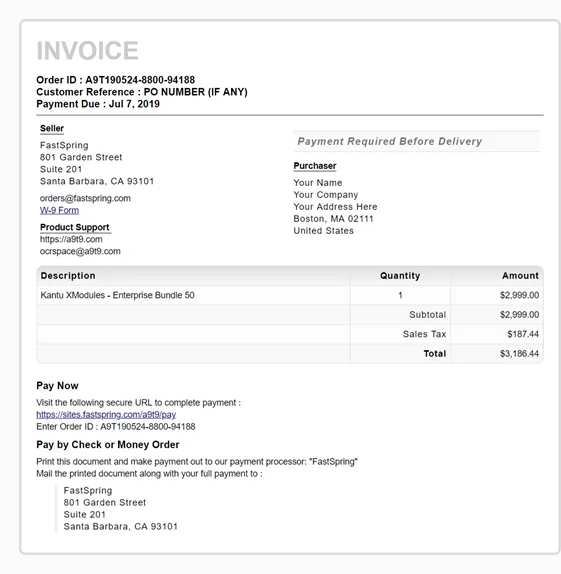Open the sites.fastspring.com payment URL
The width and height of the screenshot is (561, 574).
coord(106,414)
